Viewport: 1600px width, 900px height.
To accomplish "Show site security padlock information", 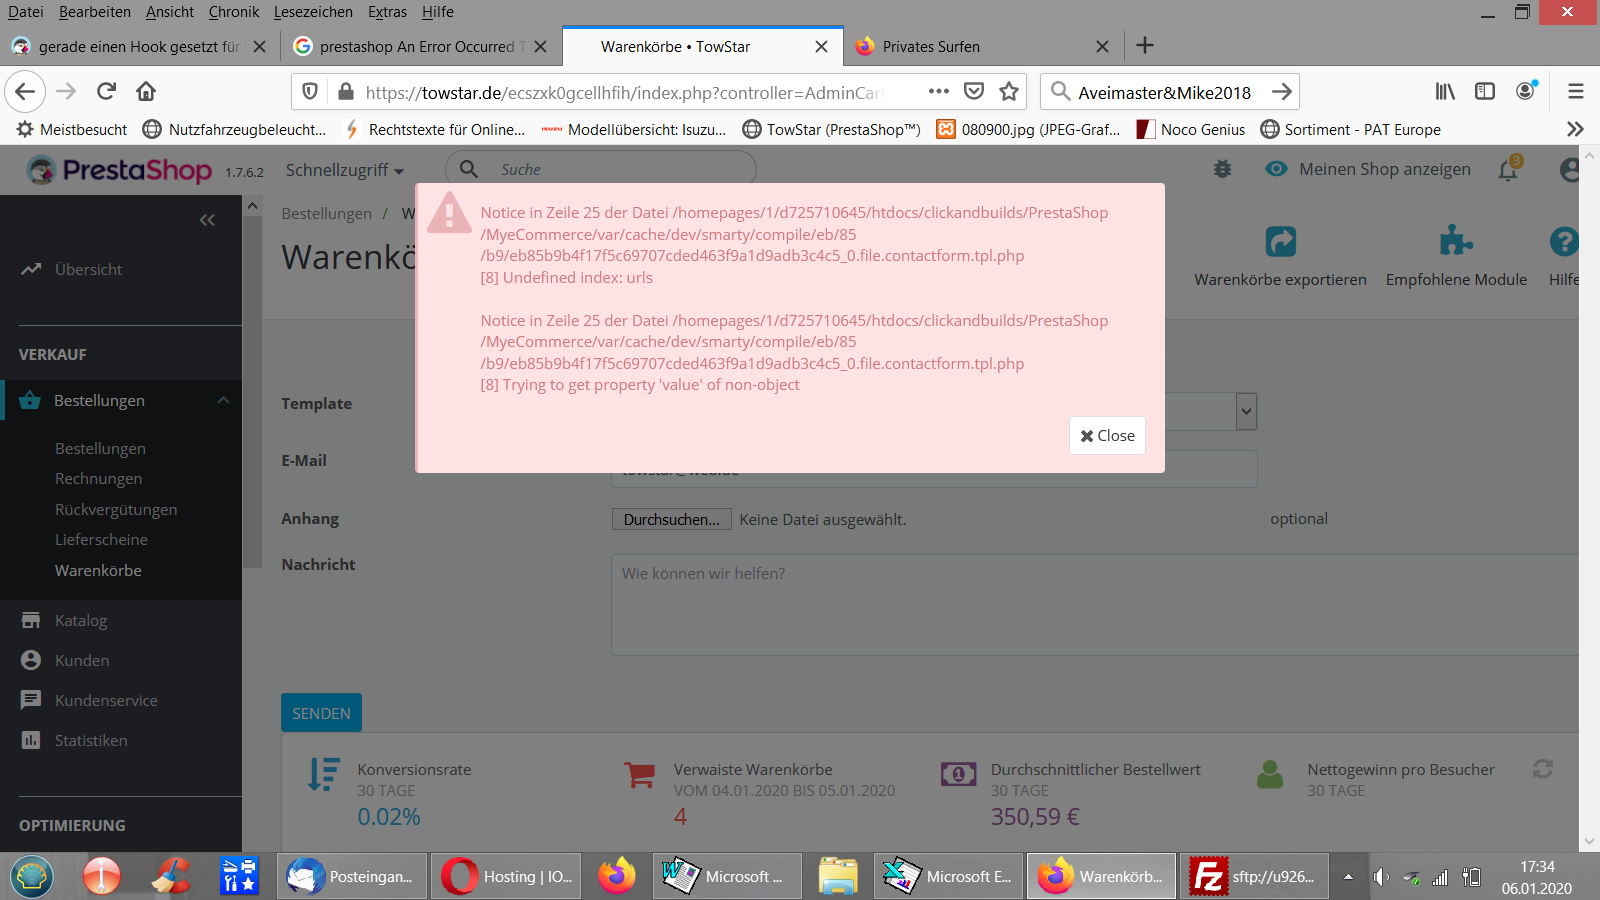I will tap(346, 92).
